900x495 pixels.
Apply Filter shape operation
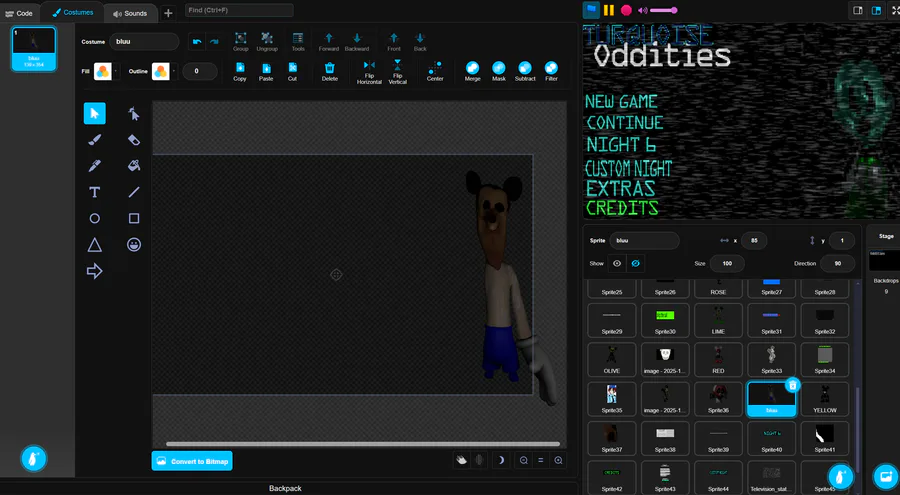coord(551,71)
